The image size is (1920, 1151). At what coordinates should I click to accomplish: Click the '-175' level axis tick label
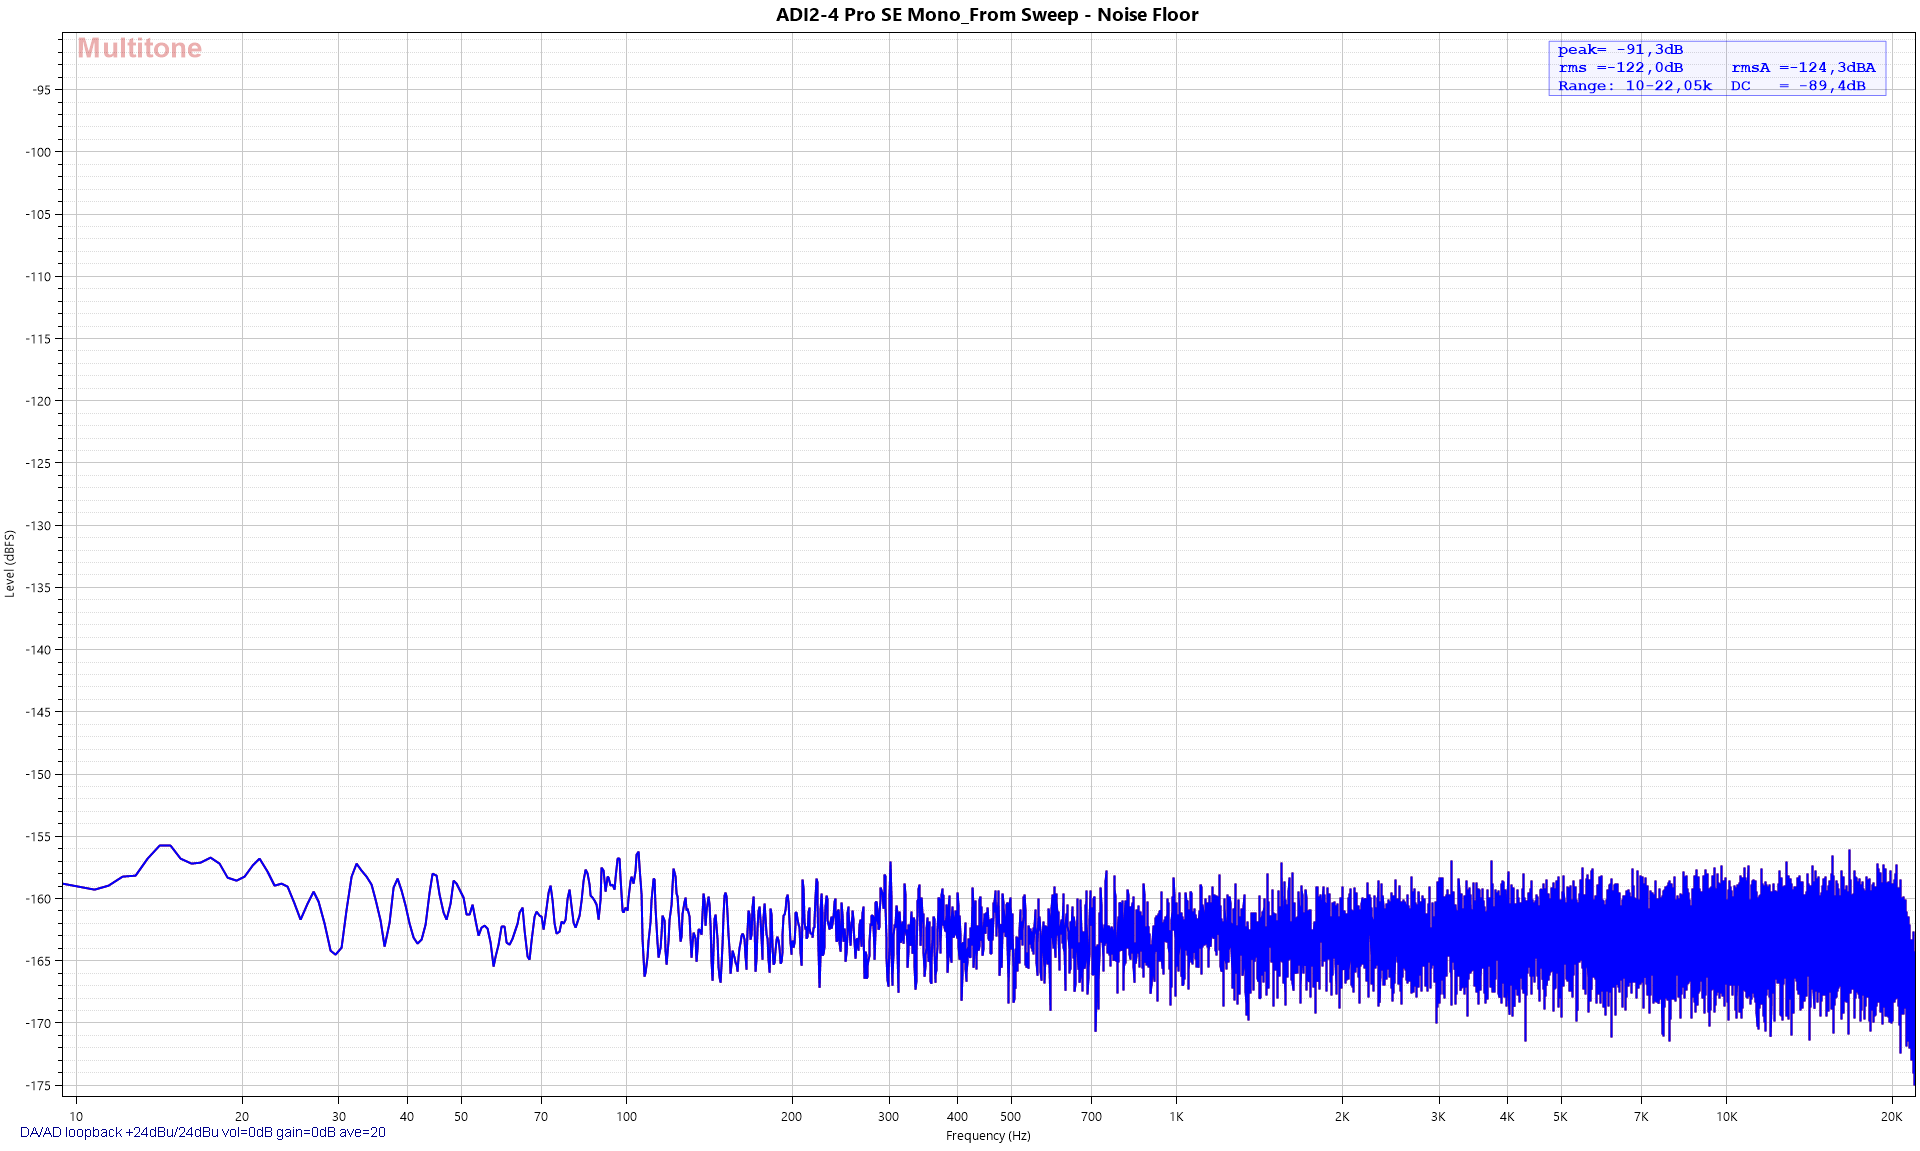pyautogui.click(x=38, y=1086)
